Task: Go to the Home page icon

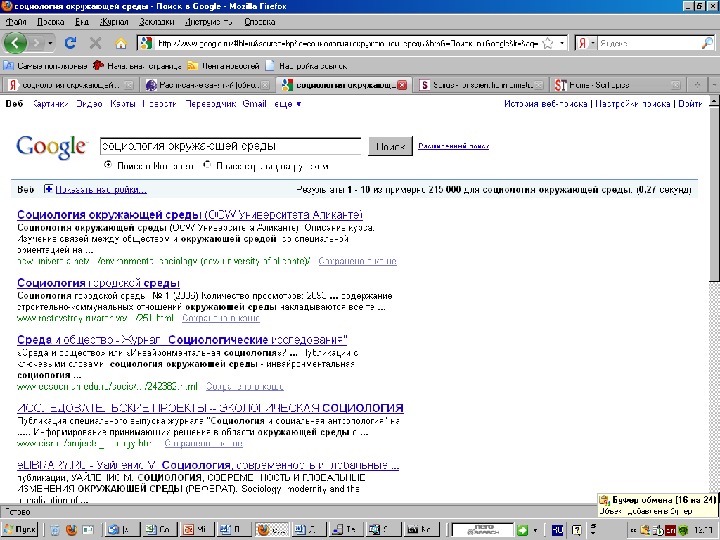Action: click(121, 43)
